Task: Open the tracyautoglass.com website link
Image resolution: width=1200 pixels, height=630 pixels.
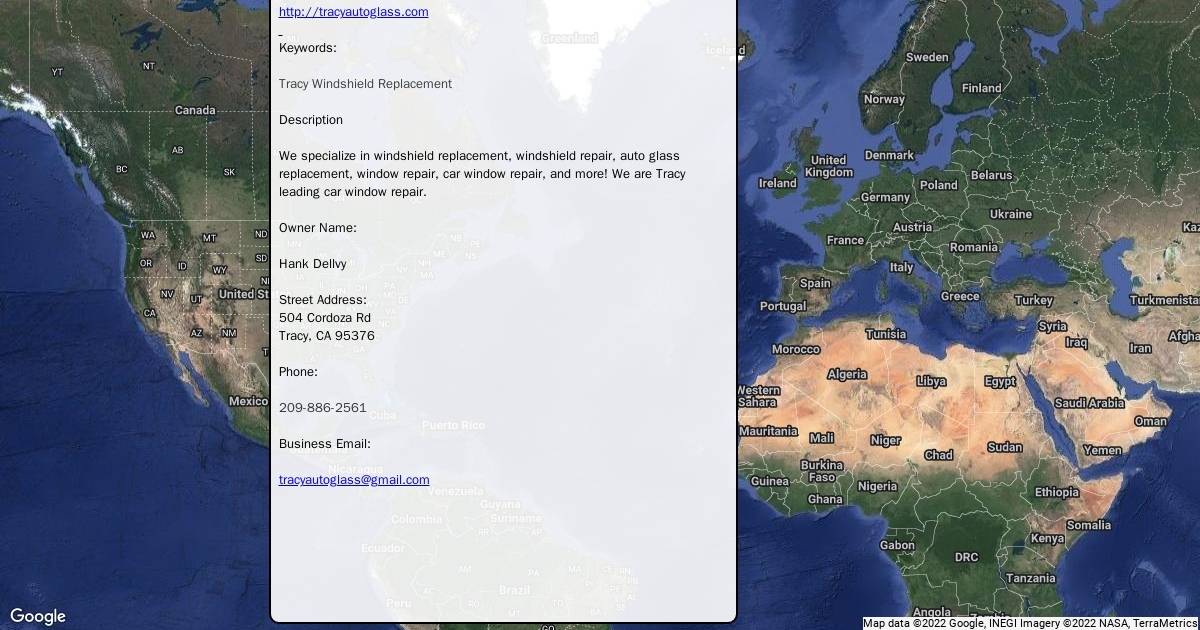Action: (353, 12)
